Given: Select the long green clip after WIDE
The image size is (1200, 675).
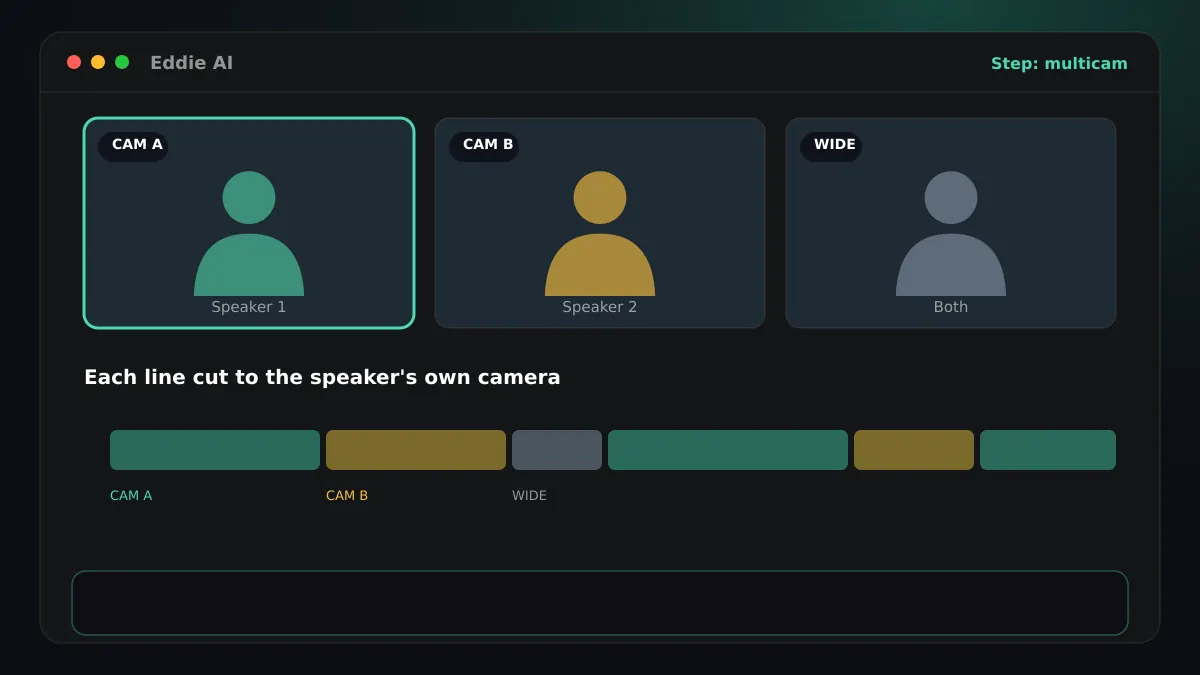Looking at the screenshot, I should 728,450.
